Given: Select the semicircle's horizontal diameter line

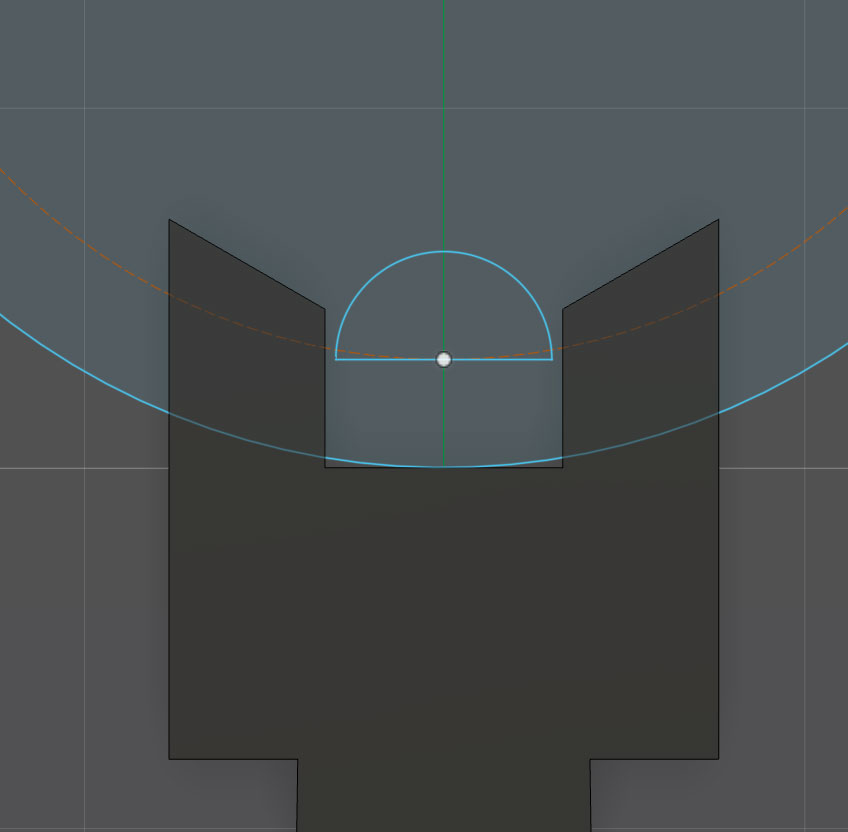Looking at the screenshot, I should click(390, 359).
